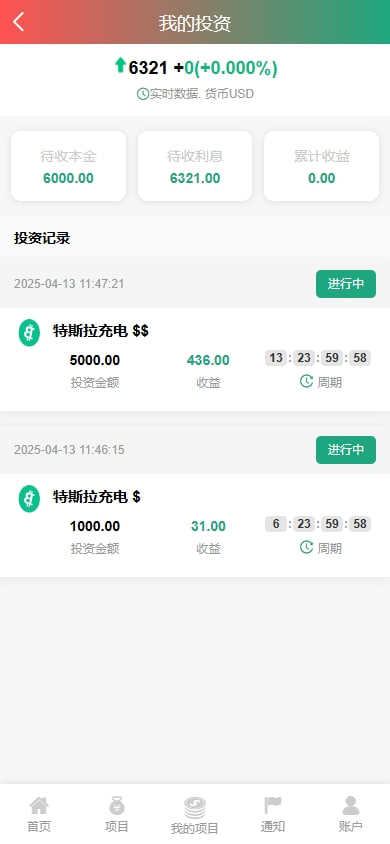
Task: Click 进行中 button for 11:47:21 record
Action: tap(346, 284)
